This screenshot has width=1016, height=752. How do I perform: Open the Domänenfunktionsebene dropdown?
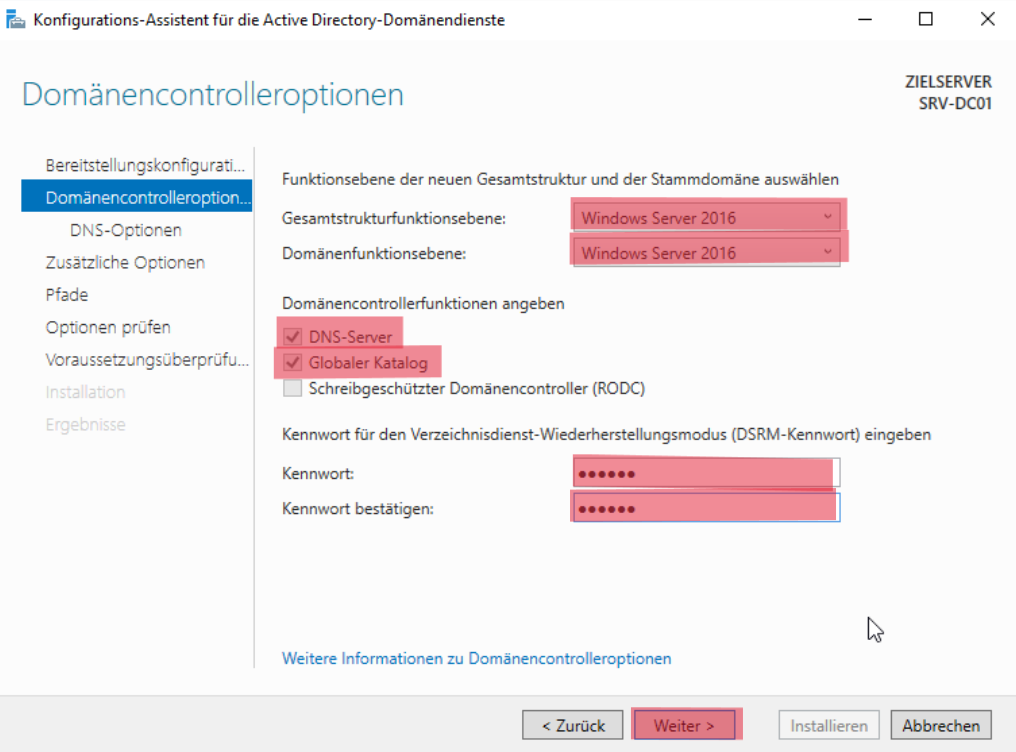tap(706, 253)
